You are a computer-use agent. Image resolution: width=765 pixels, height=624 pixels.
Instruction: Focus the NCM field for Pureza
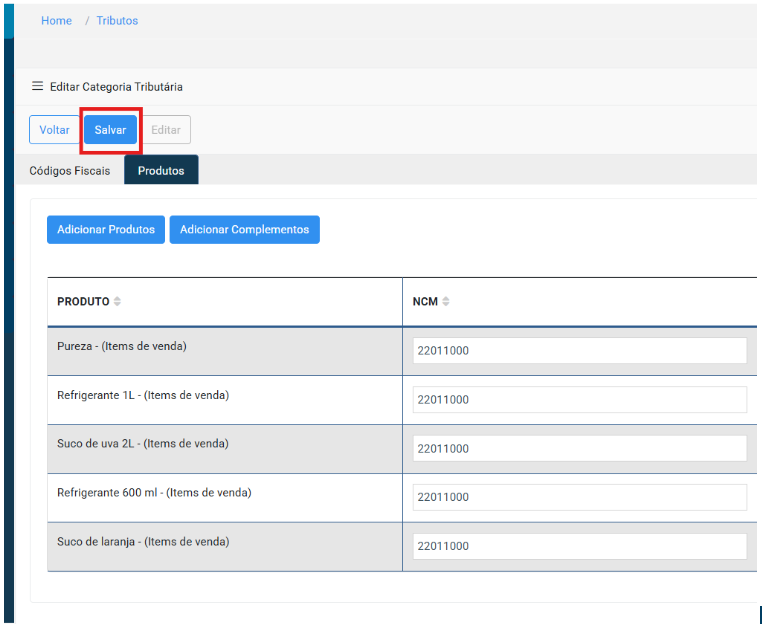point(579,351)
